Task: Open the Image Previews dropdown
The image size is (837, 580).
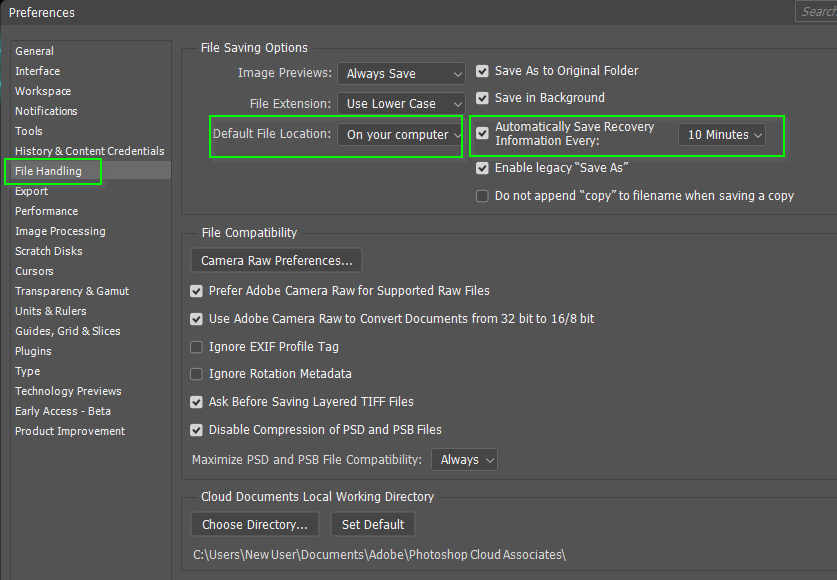Action: (x=401, y=74)
